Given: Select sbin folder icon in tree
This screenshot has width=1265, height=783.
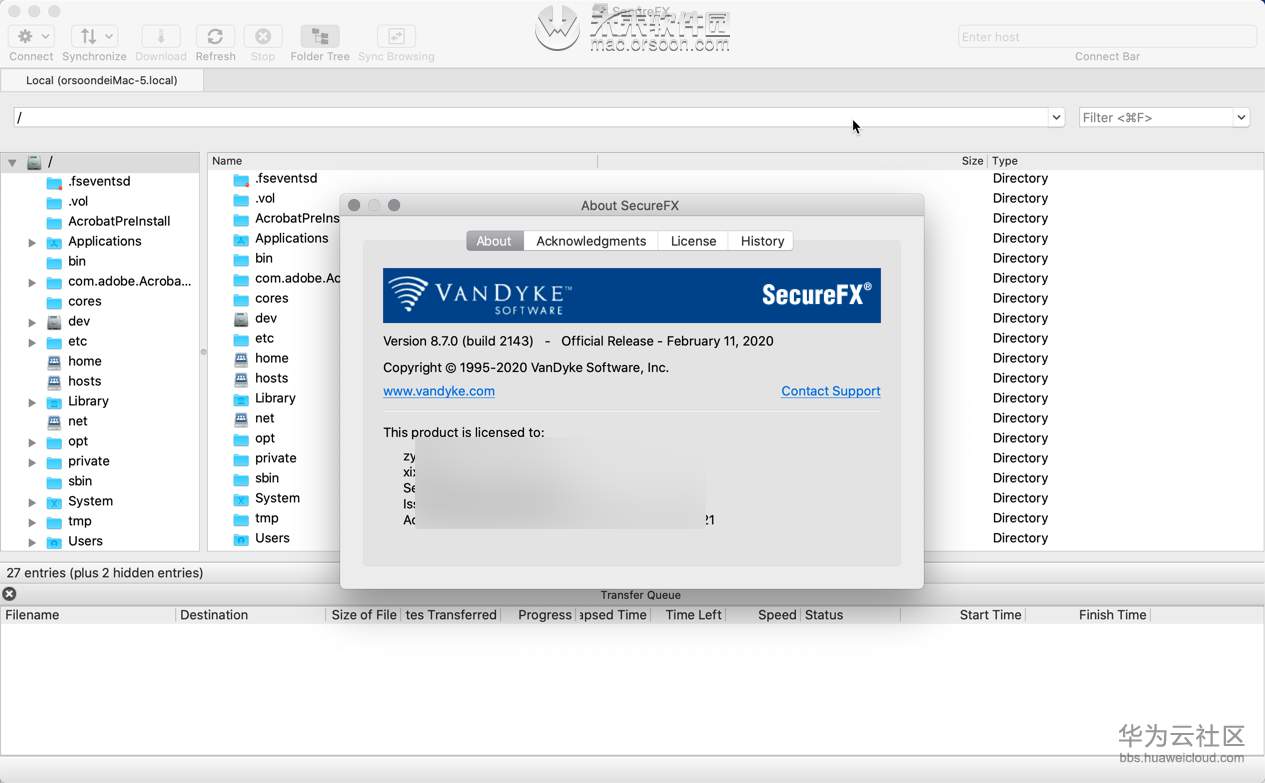Looking at the screenshot, I should point(54,482).
